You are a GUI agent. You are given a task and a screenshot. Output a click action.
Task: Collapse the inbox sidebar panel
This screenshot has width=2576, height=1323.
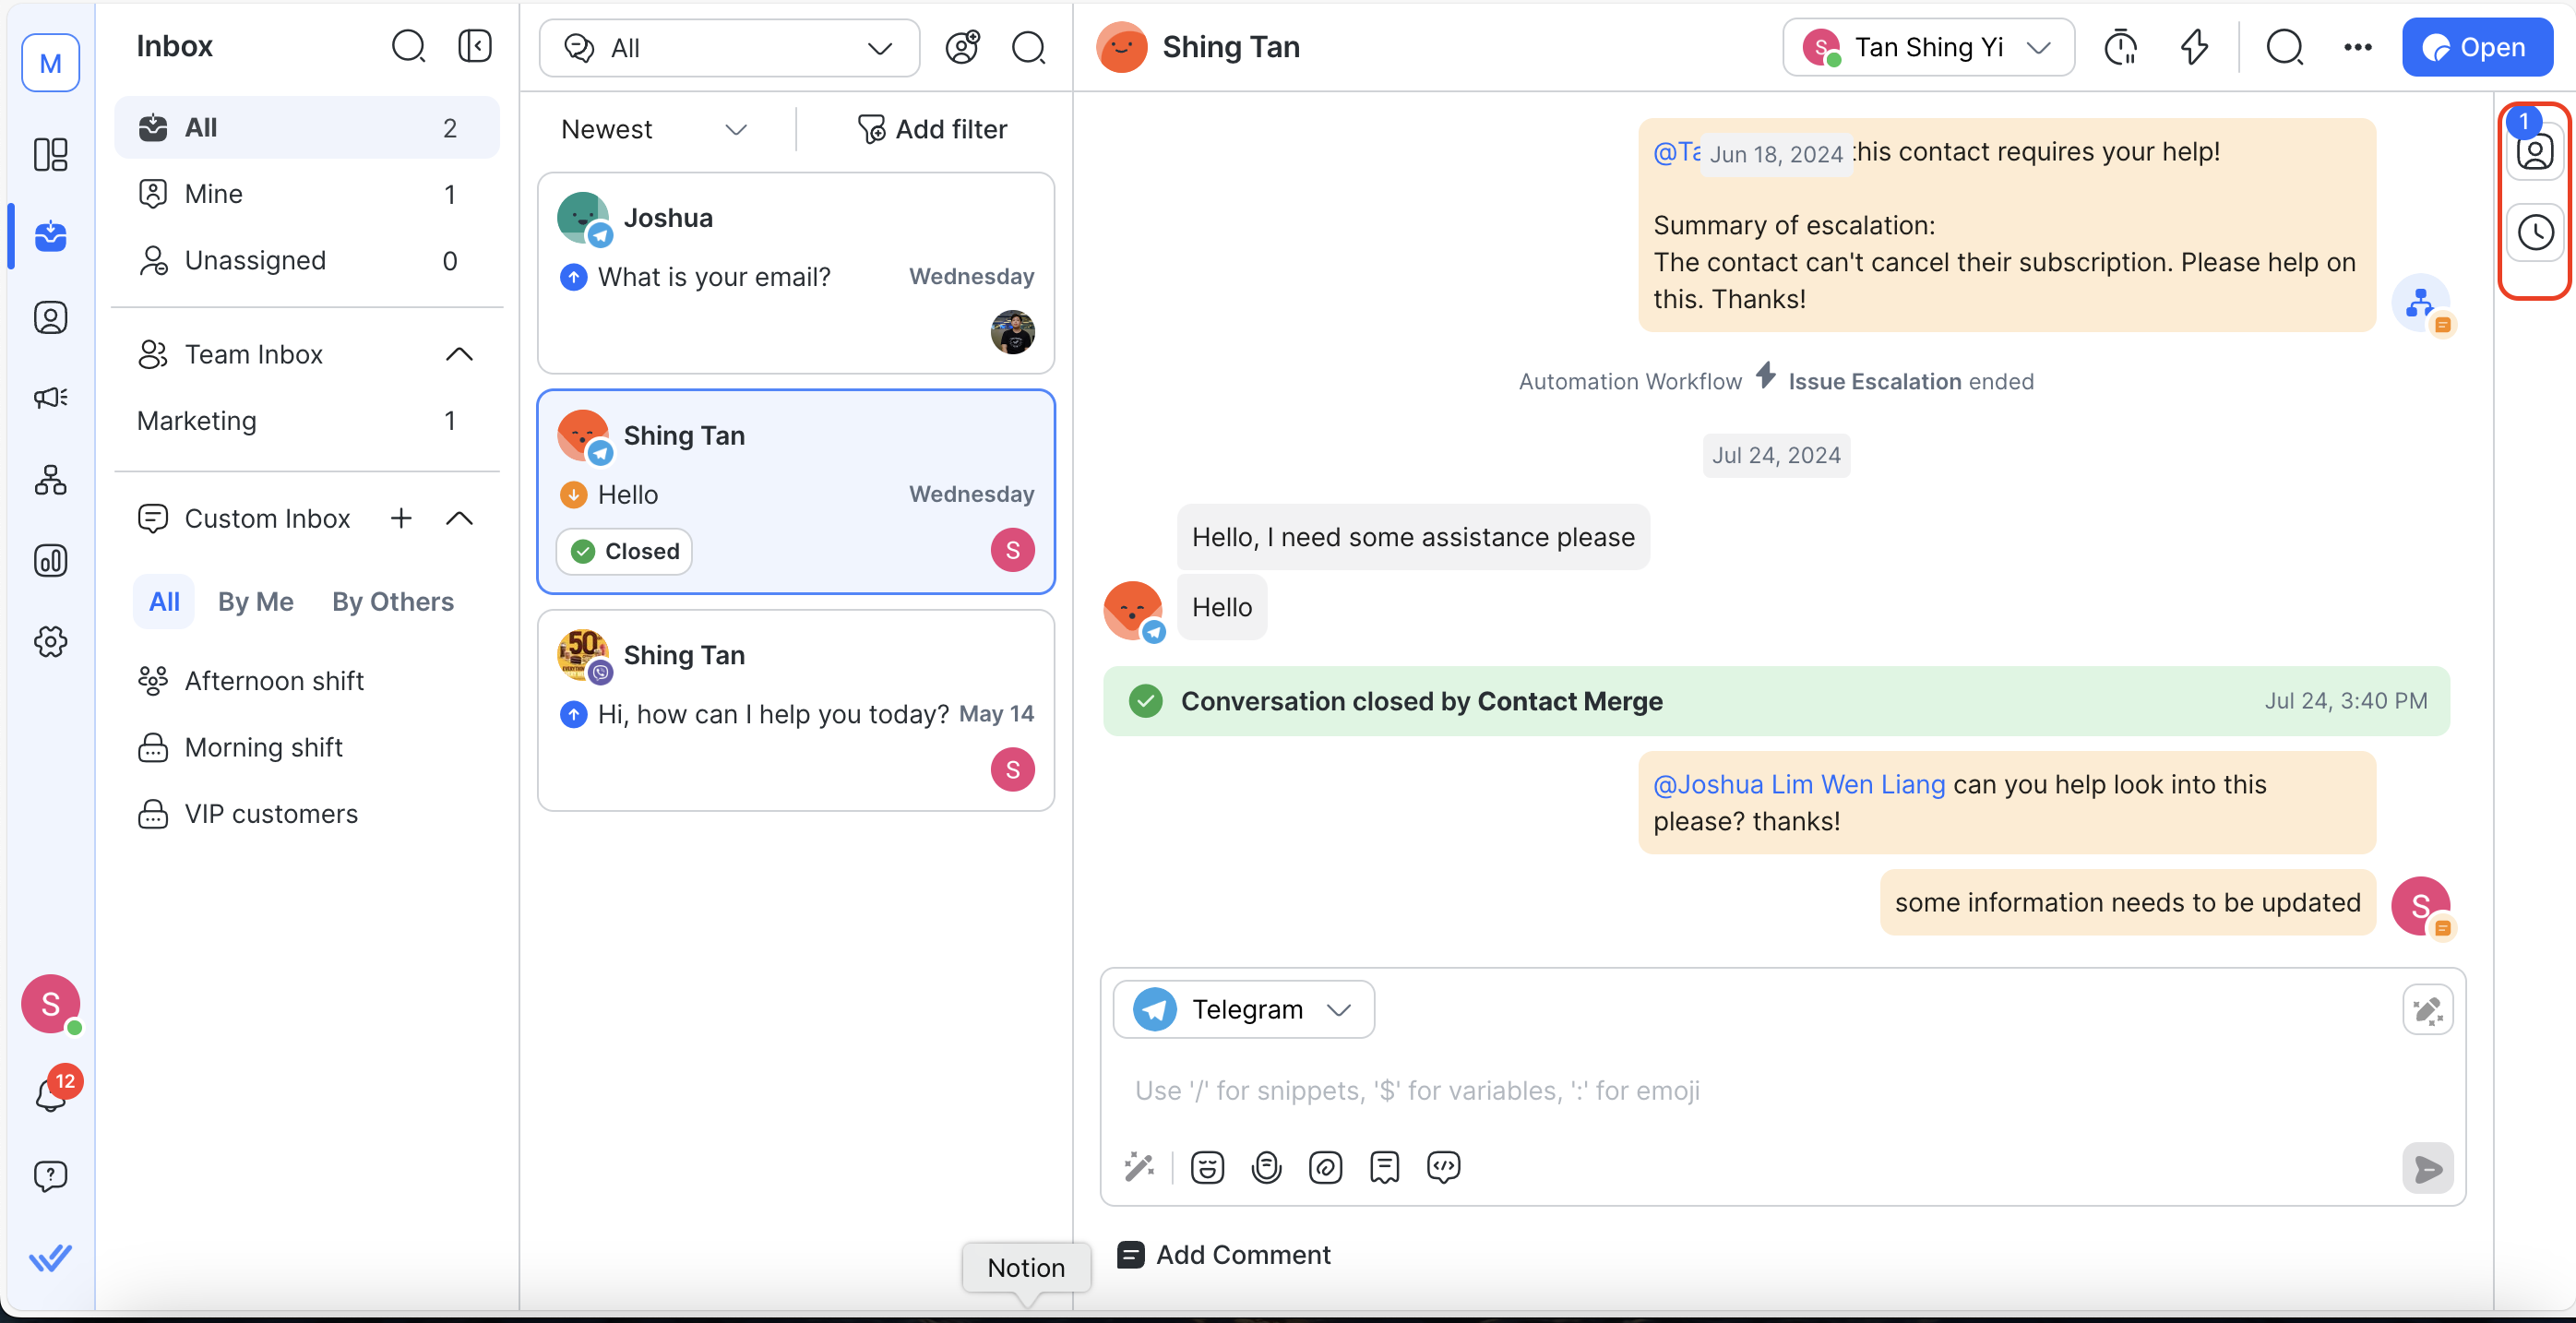coord(475,46)
